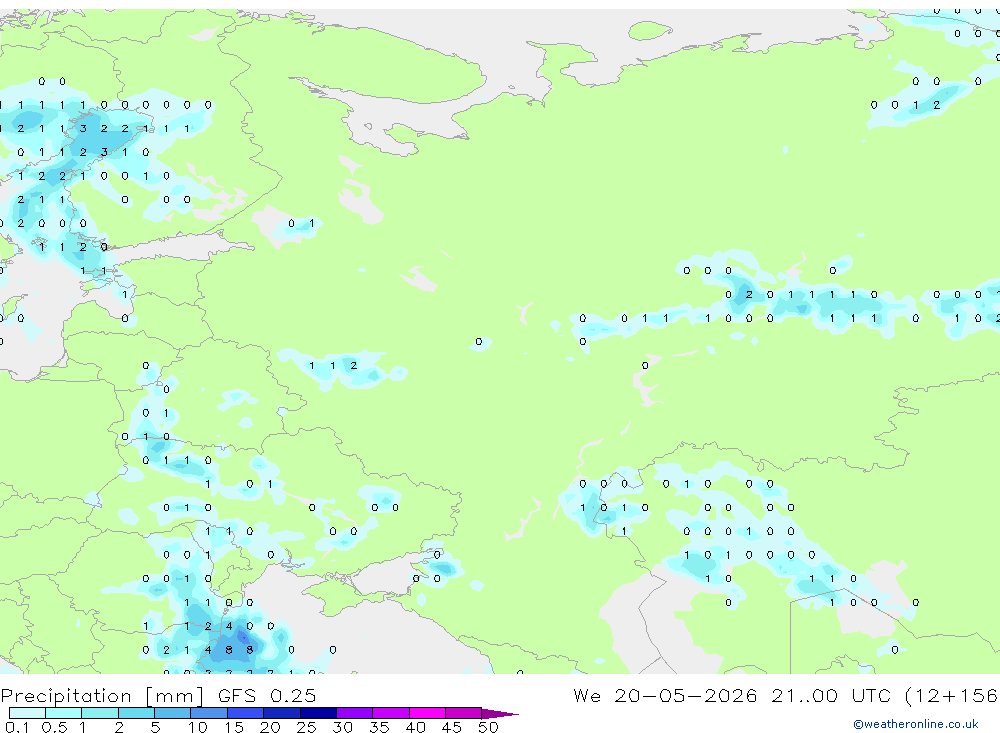
Task: Click the '(12+156' forecast offset text
Action: (952, 695)
